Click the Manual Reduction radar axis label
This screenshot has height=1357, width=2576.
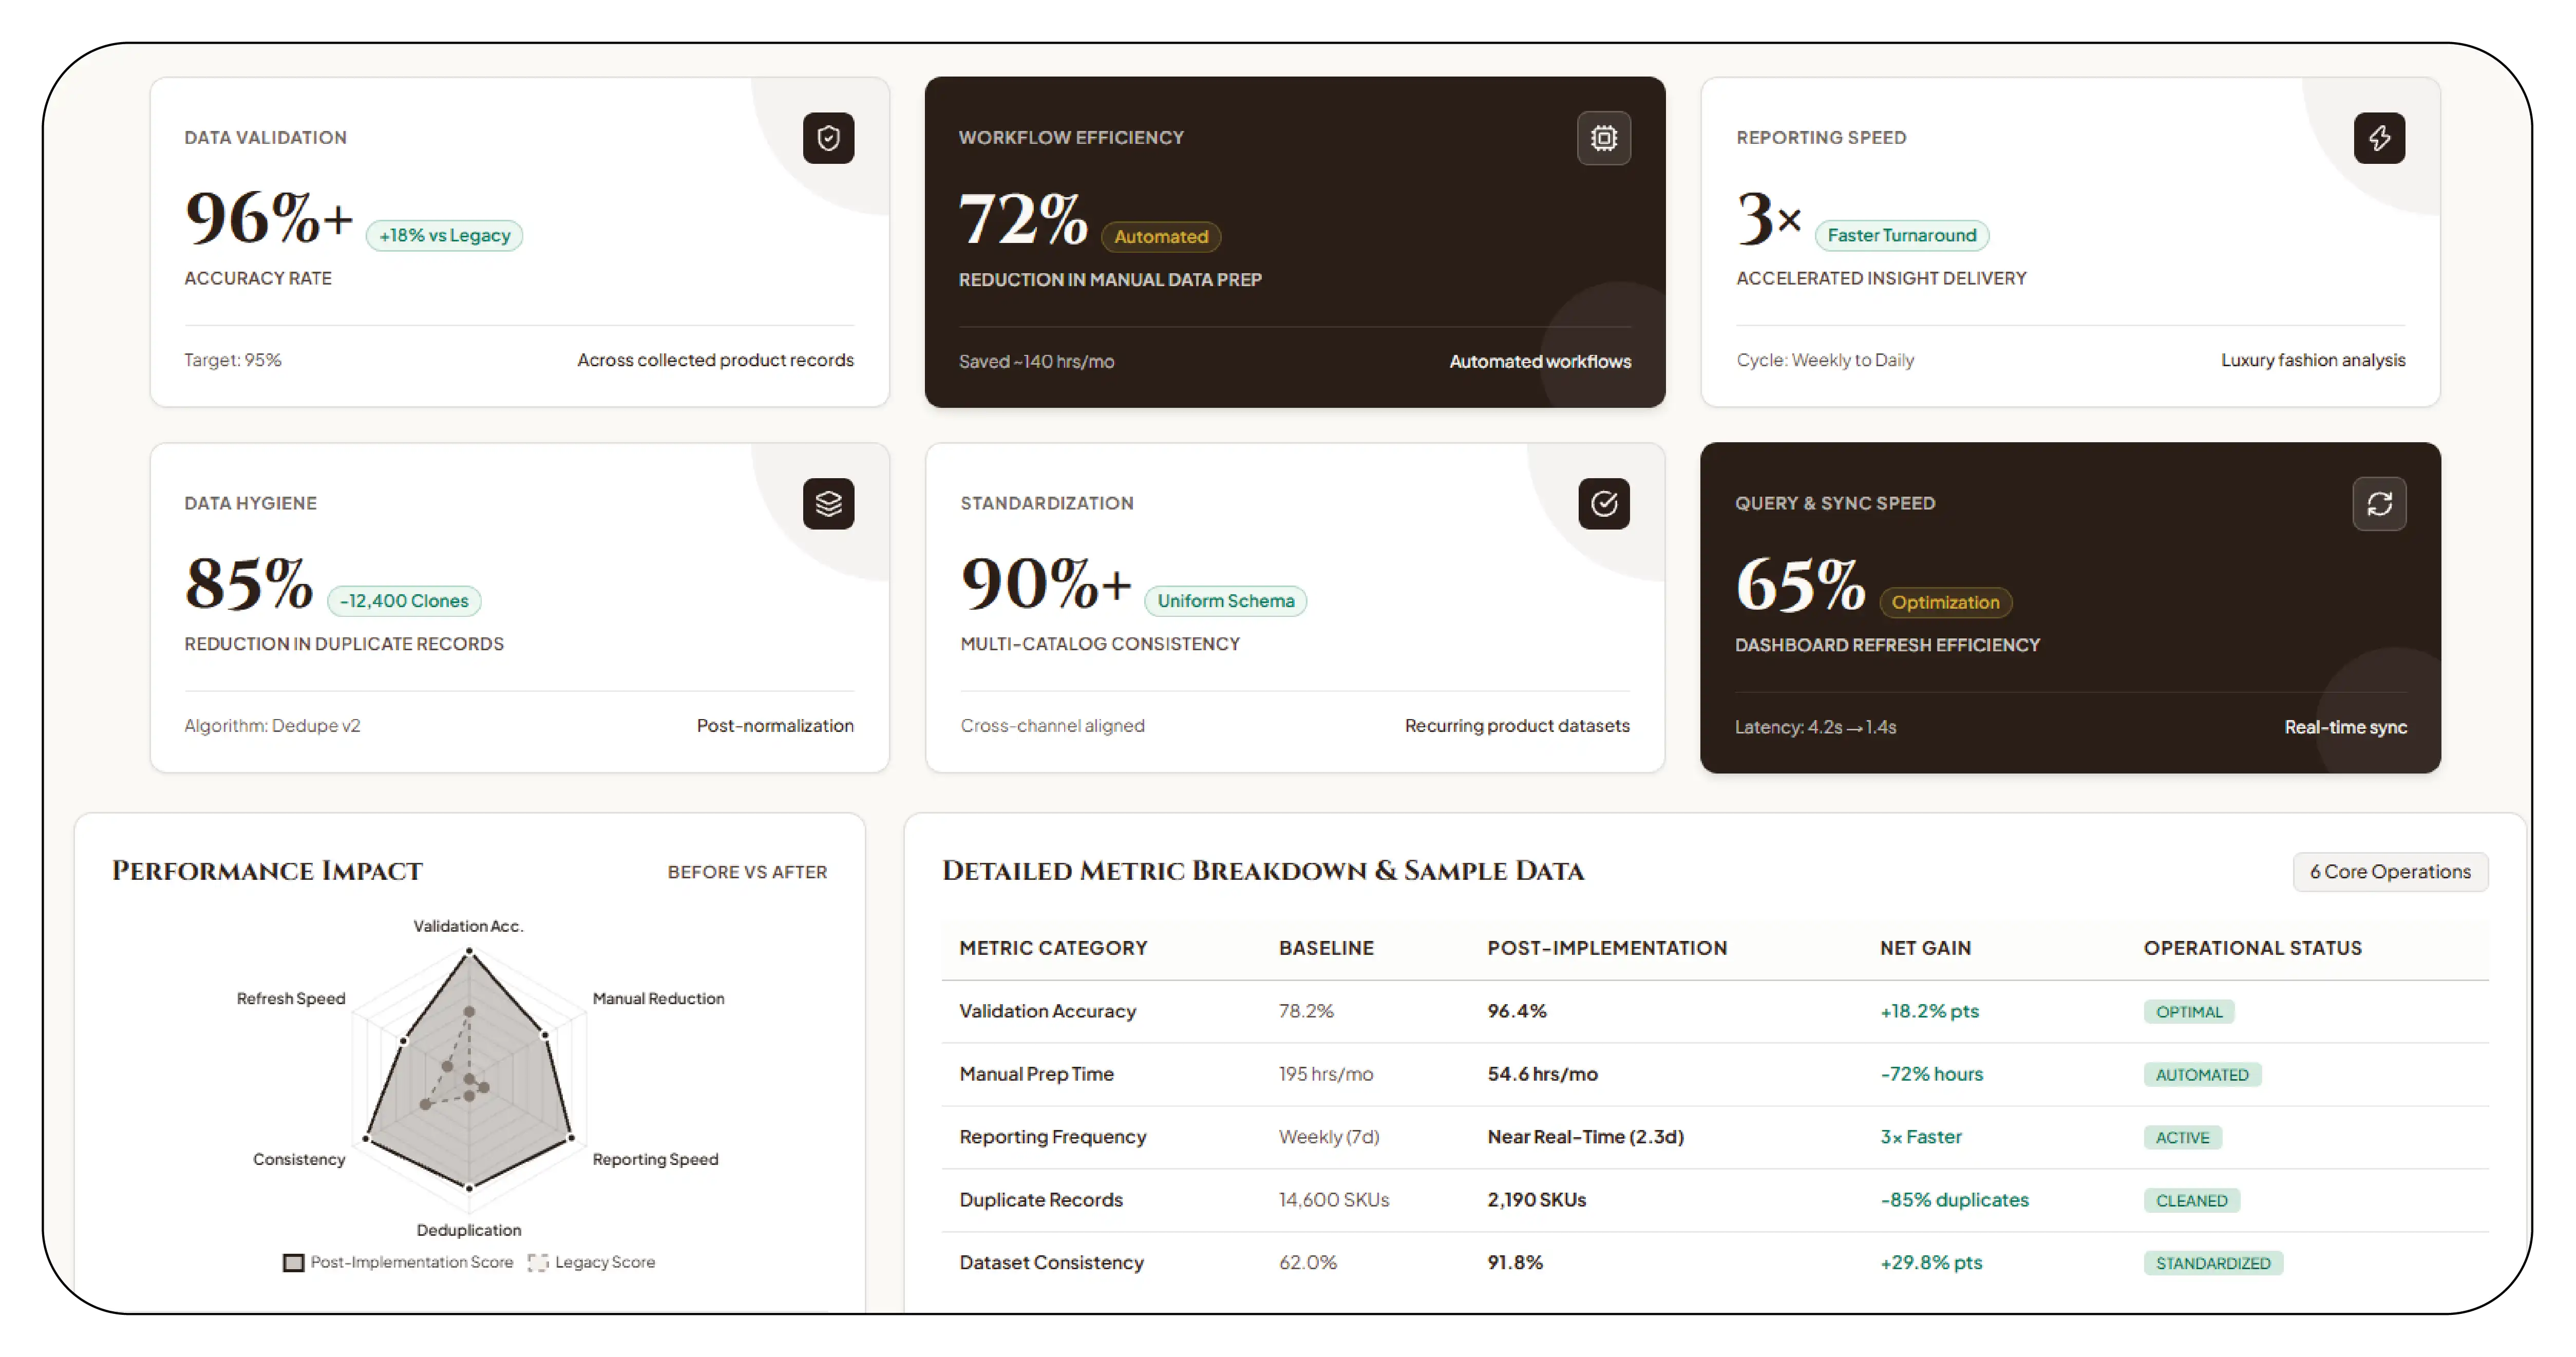click(658, 998)
